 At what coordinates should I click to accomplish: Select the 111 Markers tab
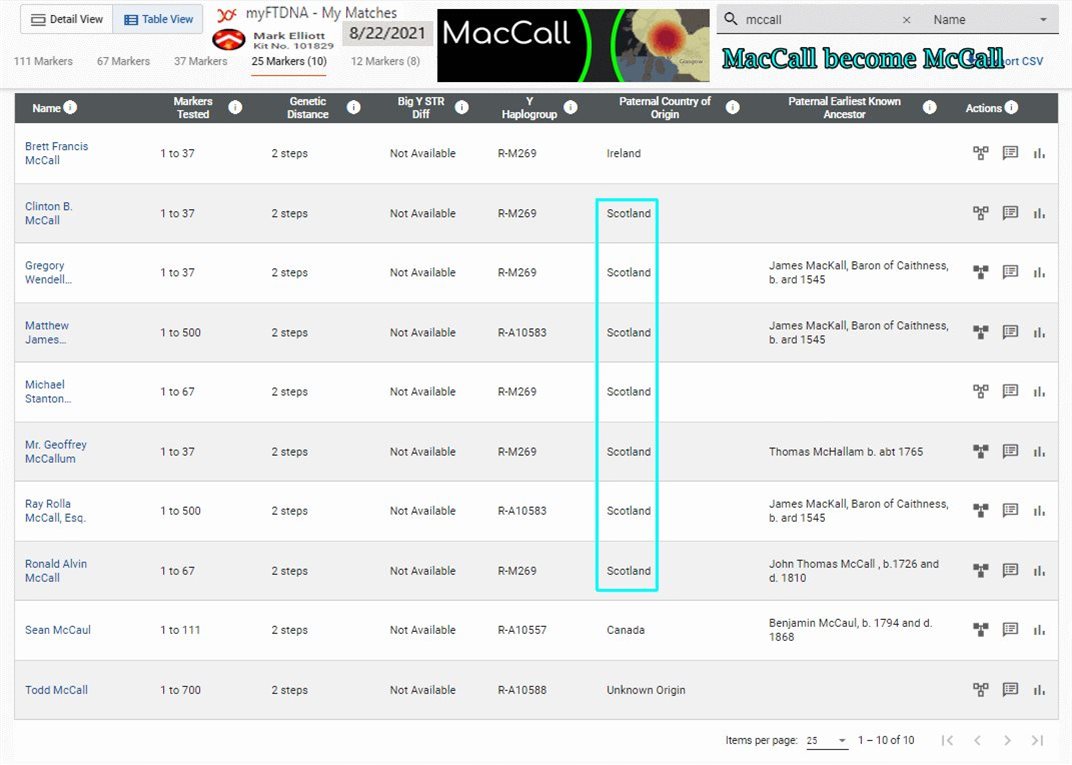pyautogui.click(x=43, y=61)
